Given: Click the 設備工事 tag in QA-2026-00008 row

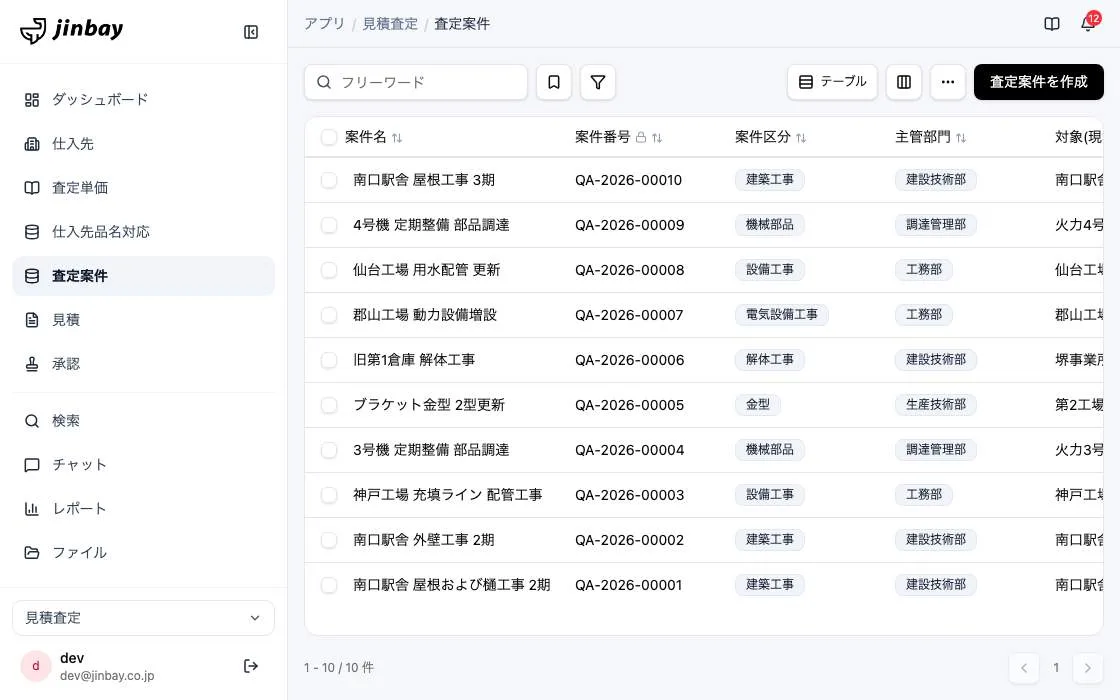Looking at the screenshot, I should click(769, 269).
